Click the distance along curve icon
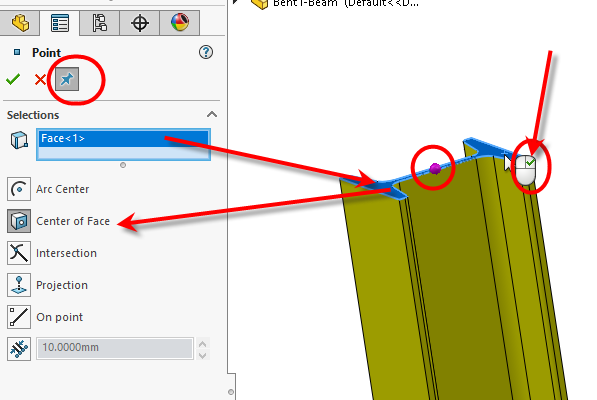The width and height of the screenshot is (597, 400). (19, 349)
